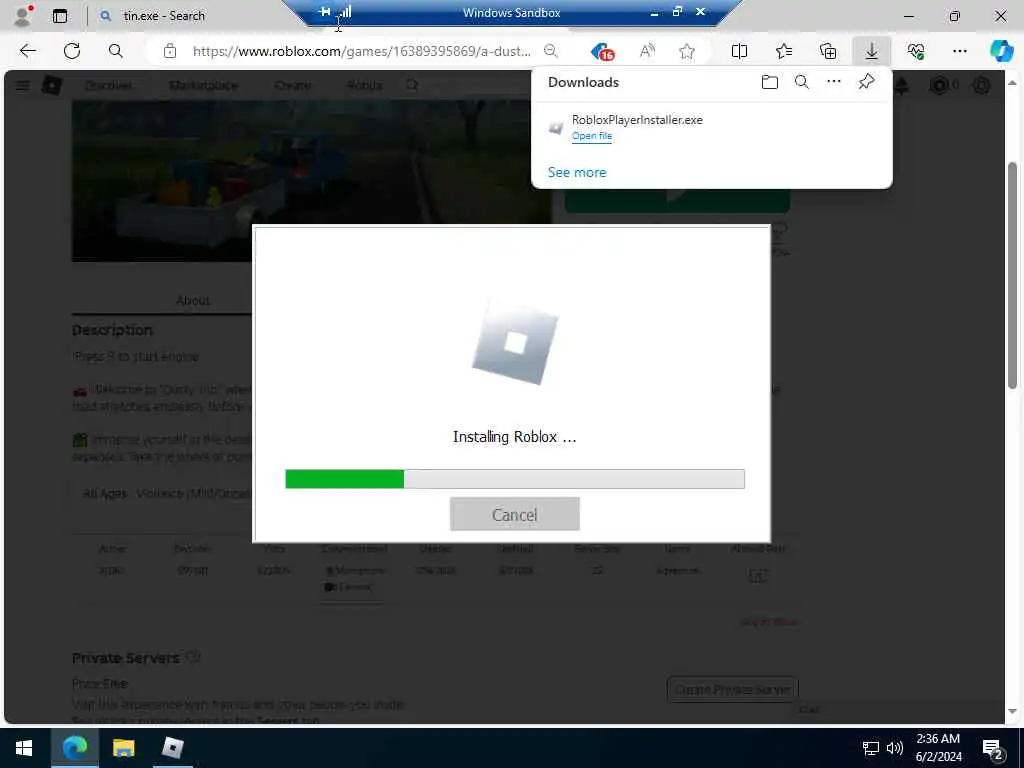This screenshot has width=1024, height=768.
Task: Click the Roblox navbar search icon
Action: 412,86
